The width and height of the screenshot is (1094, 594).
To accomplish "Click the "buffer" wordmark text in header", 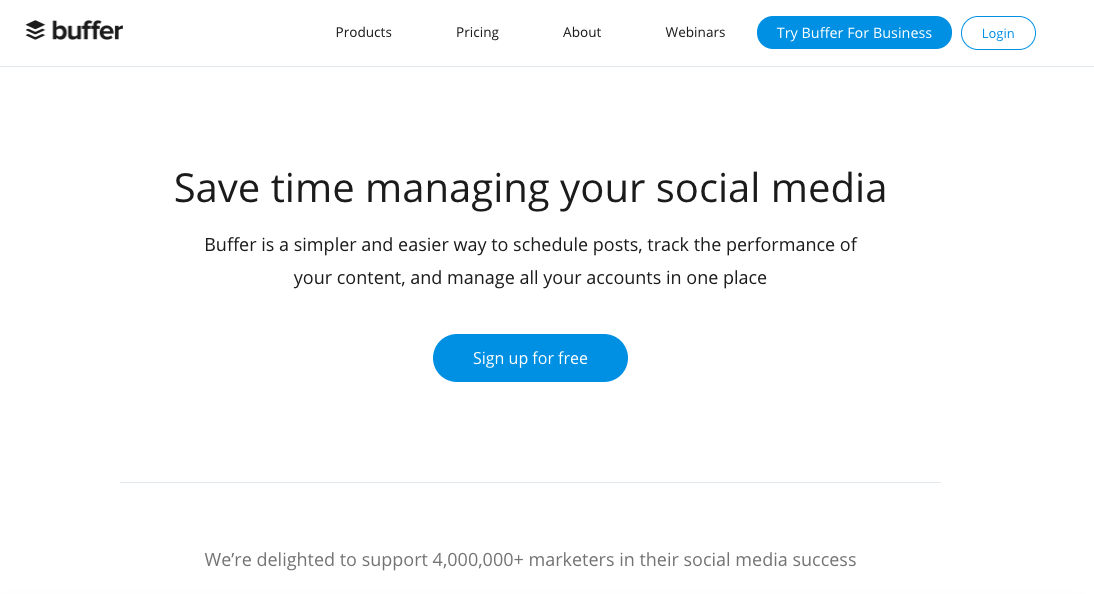I will 87,31.
